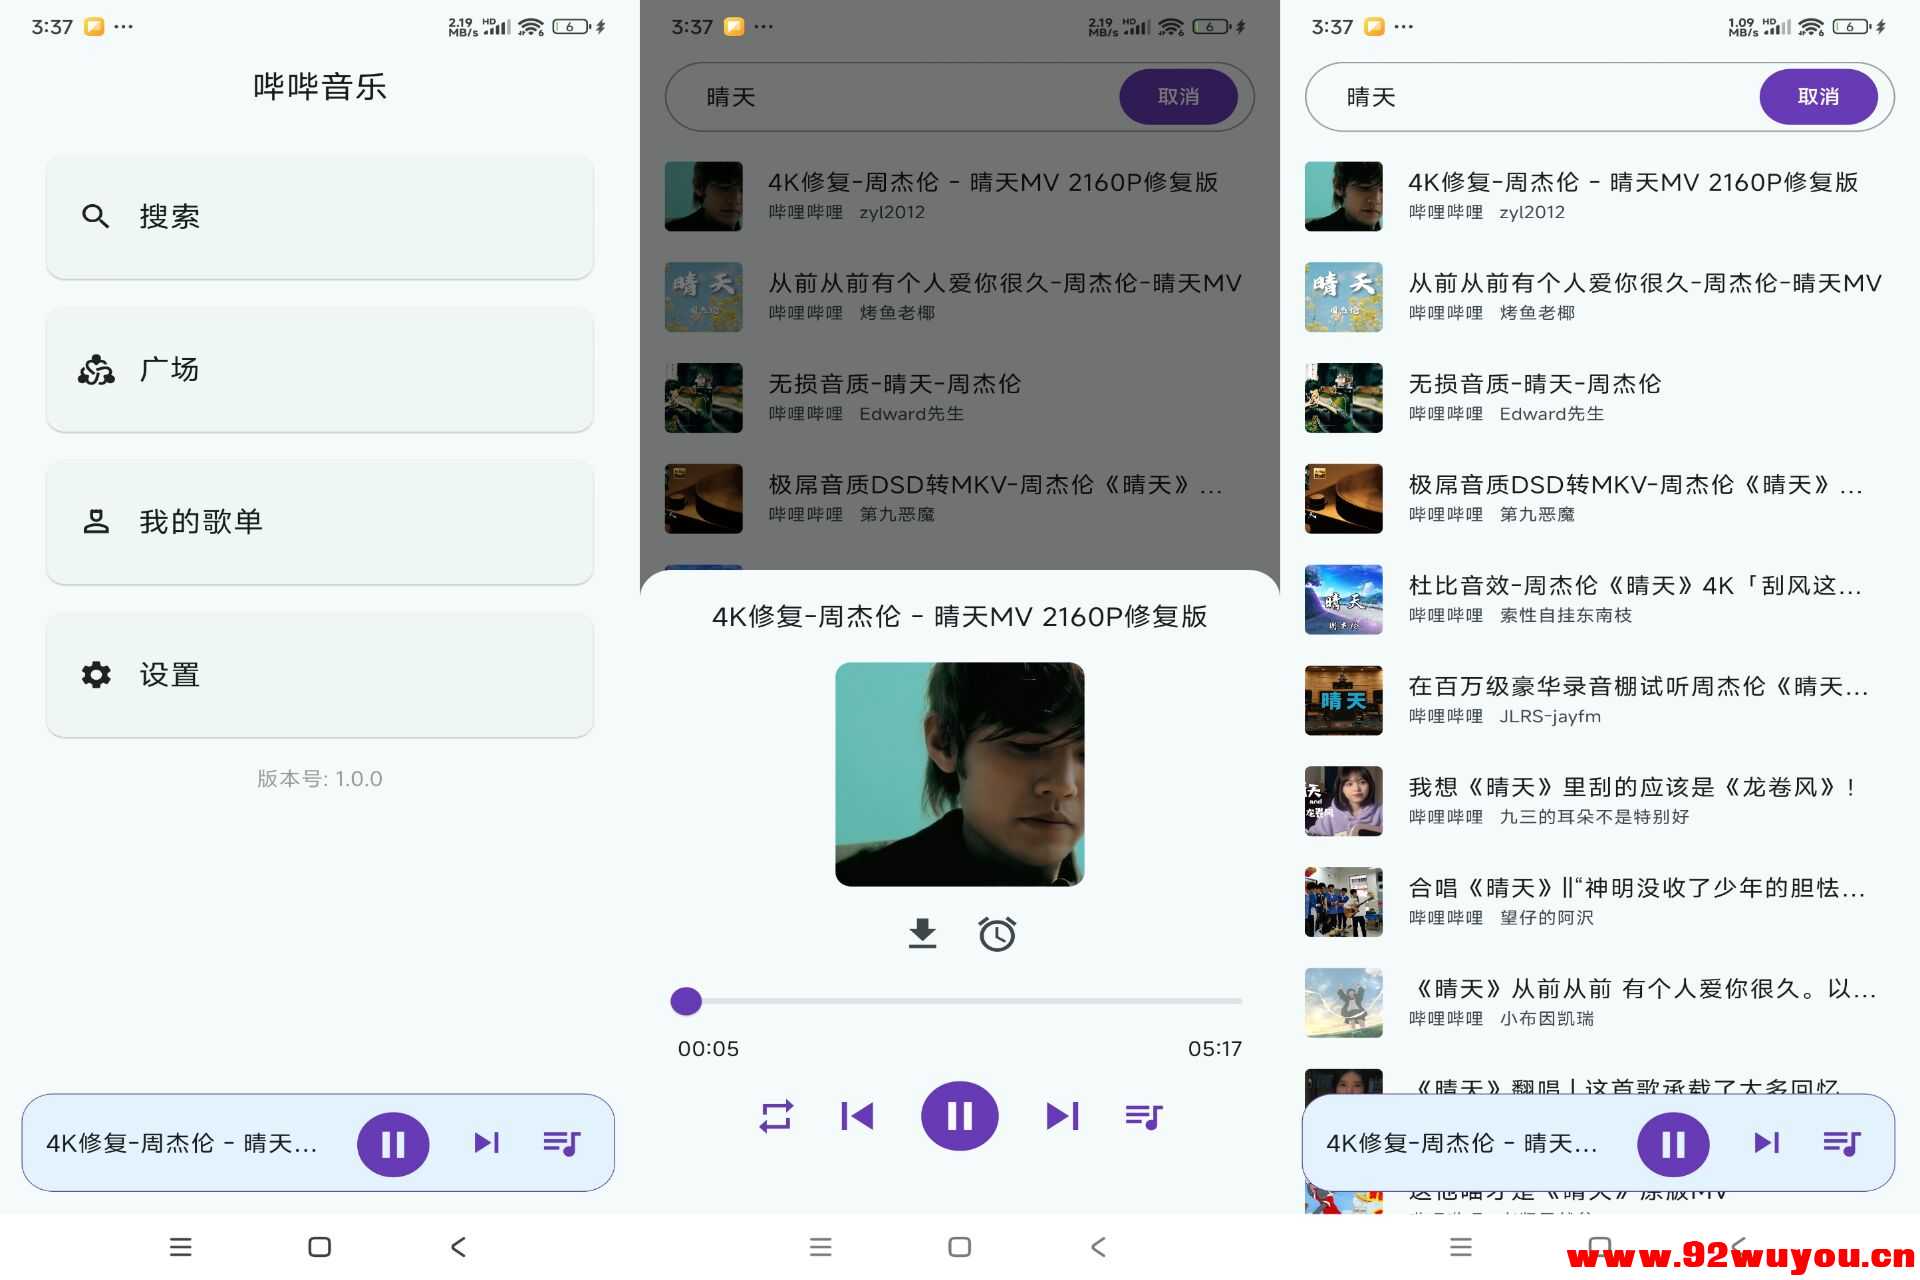Set a sleep timer for playback
This screenshot has height=1280, width=1920.
pos(997,933)
